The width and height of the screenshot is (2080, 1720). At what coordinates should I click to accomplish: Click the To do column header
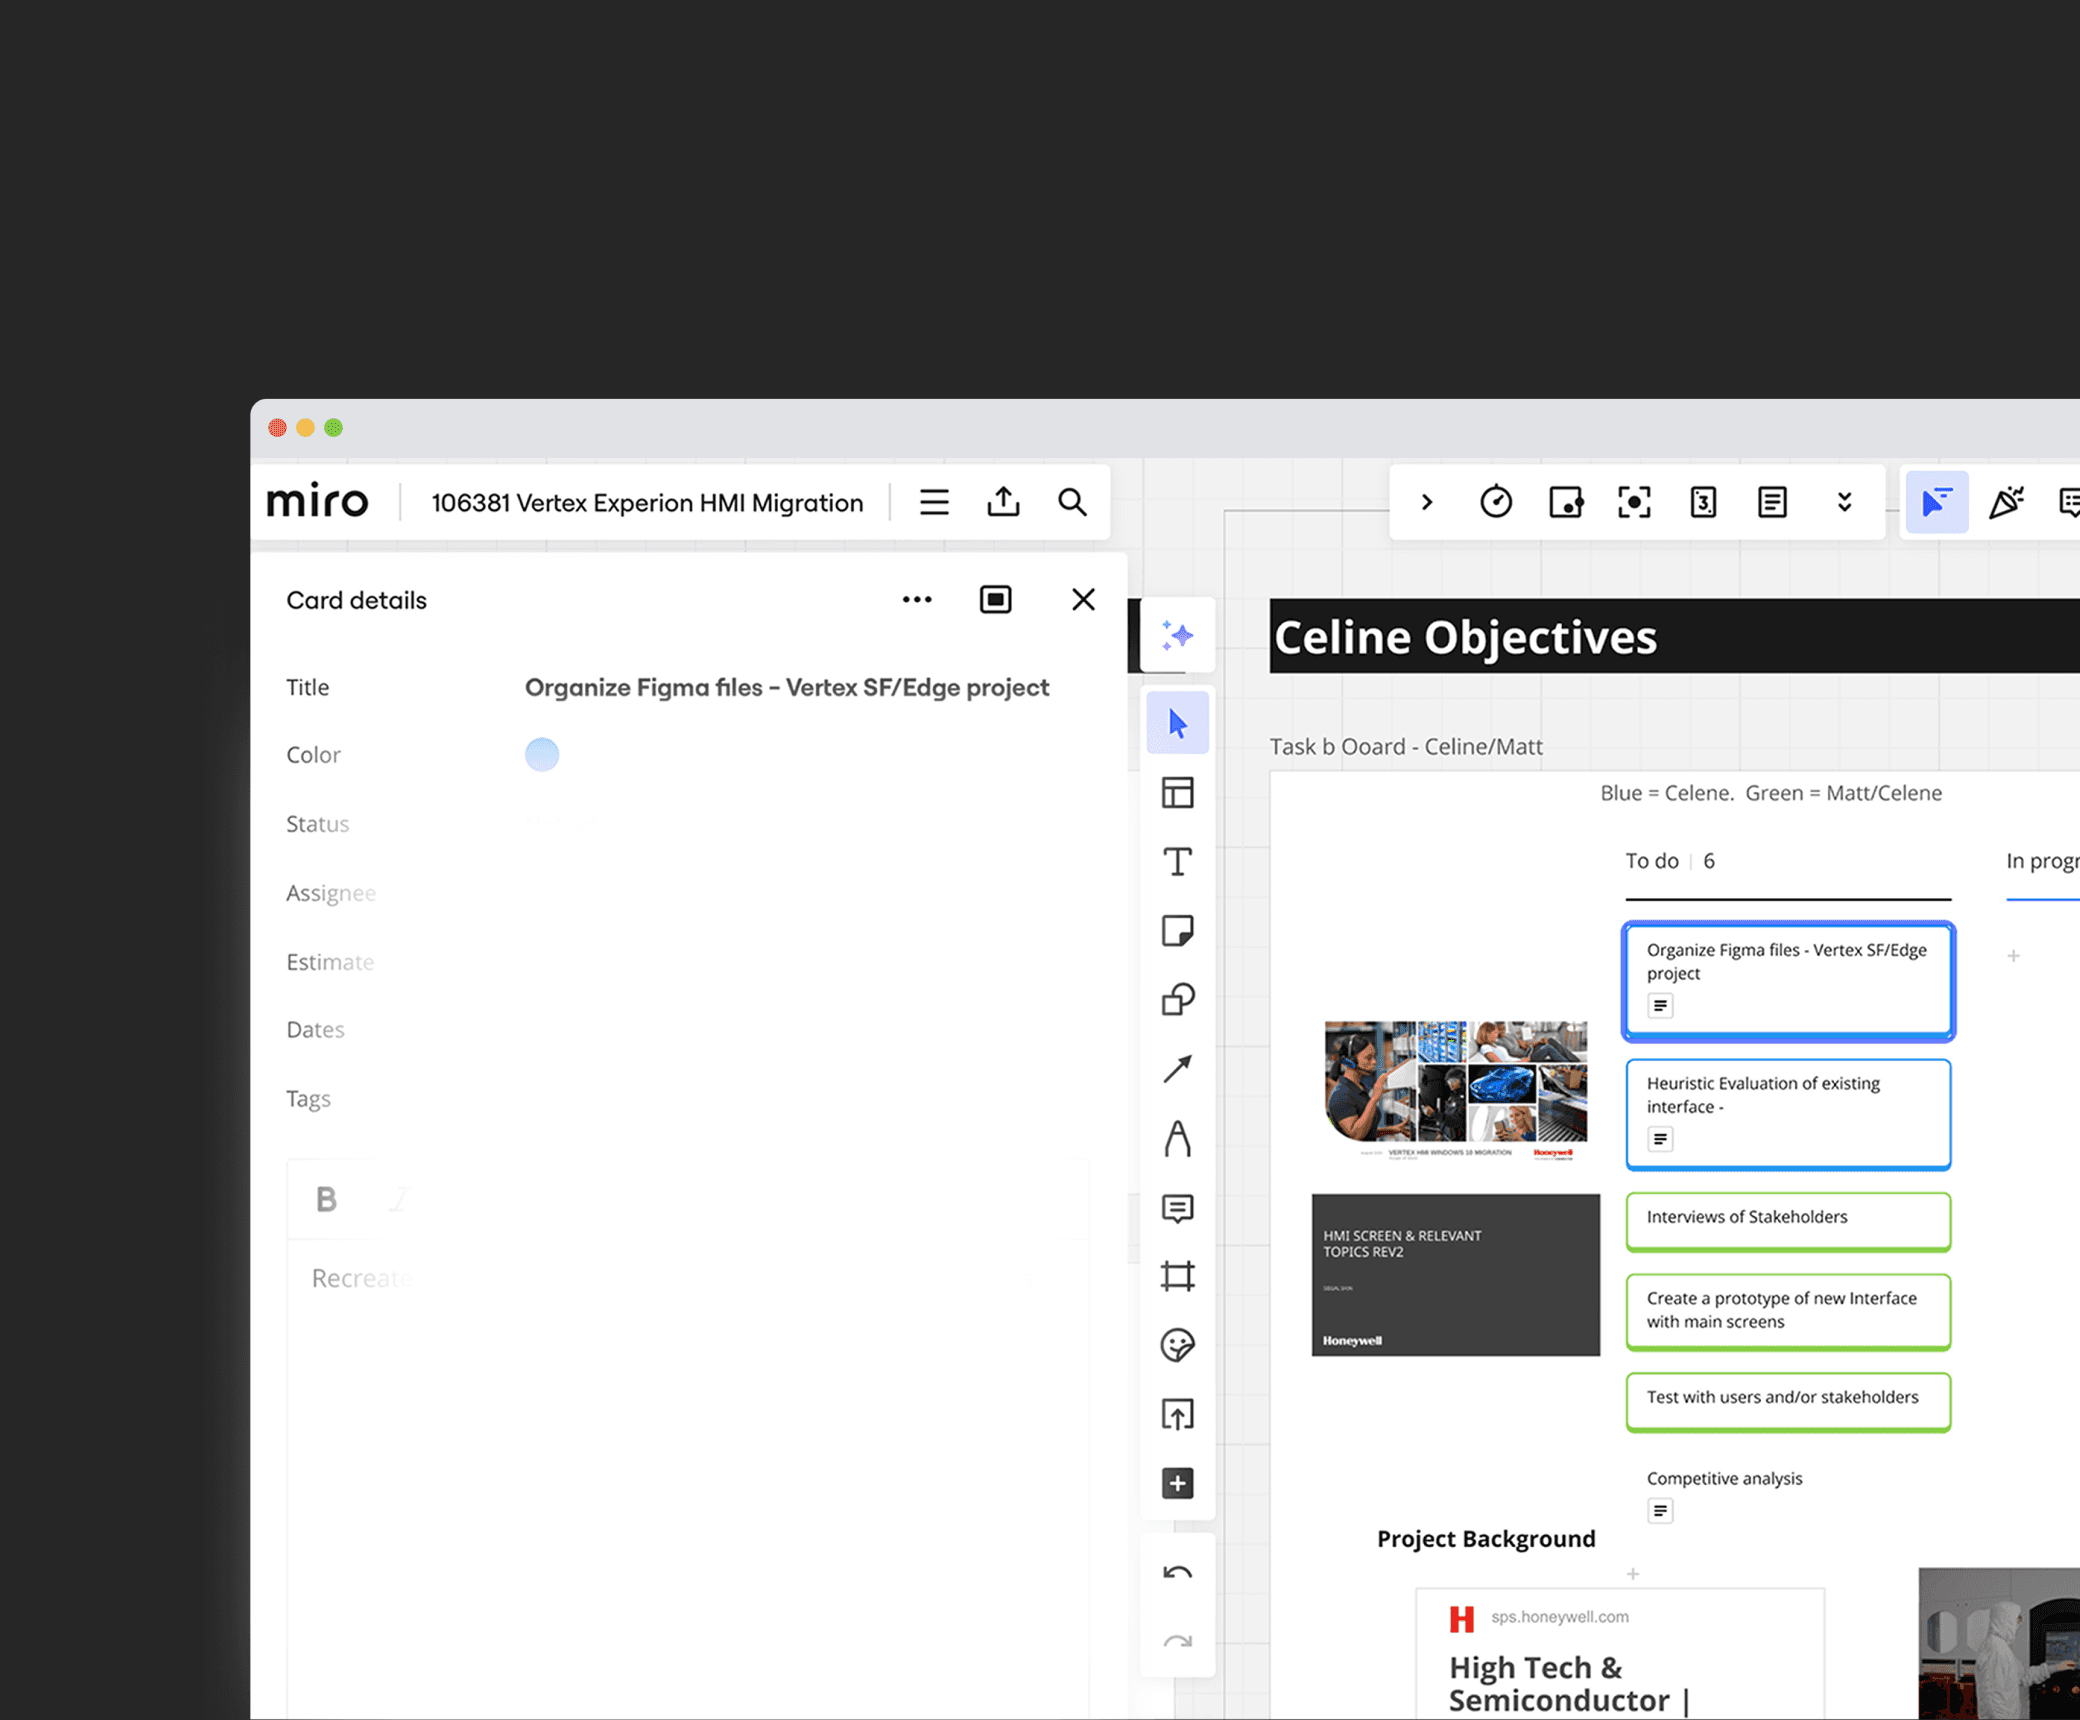(x=1652, y=861)
